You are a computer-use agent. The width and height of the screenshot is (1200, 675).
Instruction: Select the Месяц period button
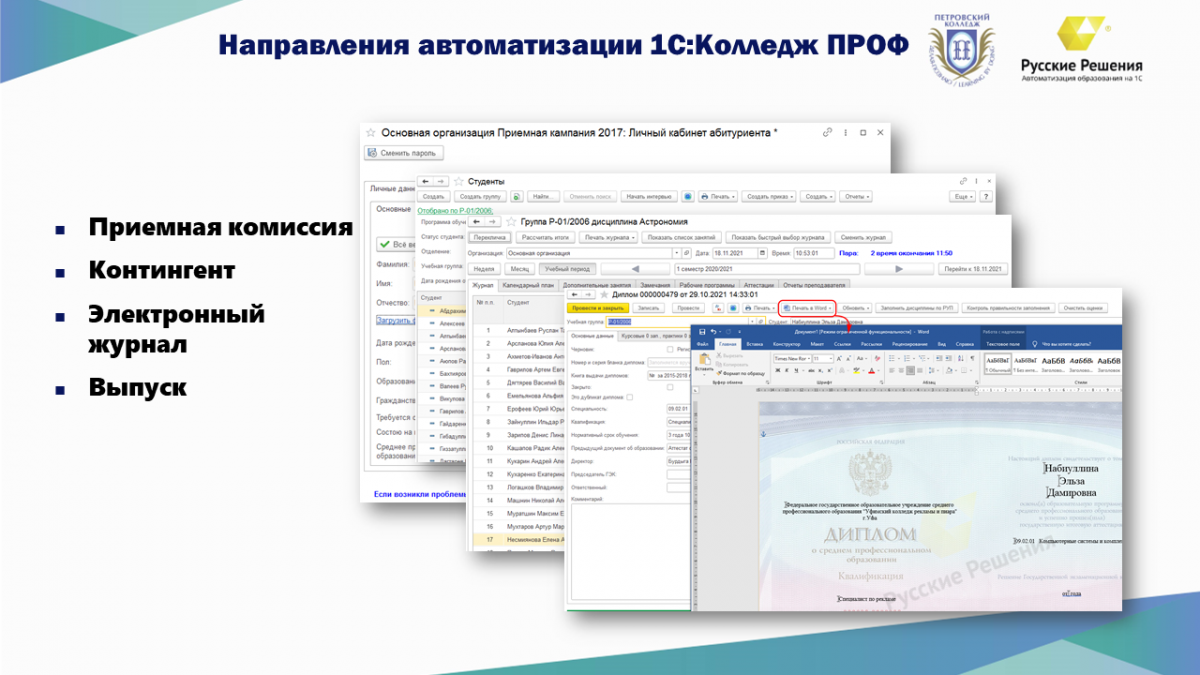pyautogui.click(x=519, y=269)
